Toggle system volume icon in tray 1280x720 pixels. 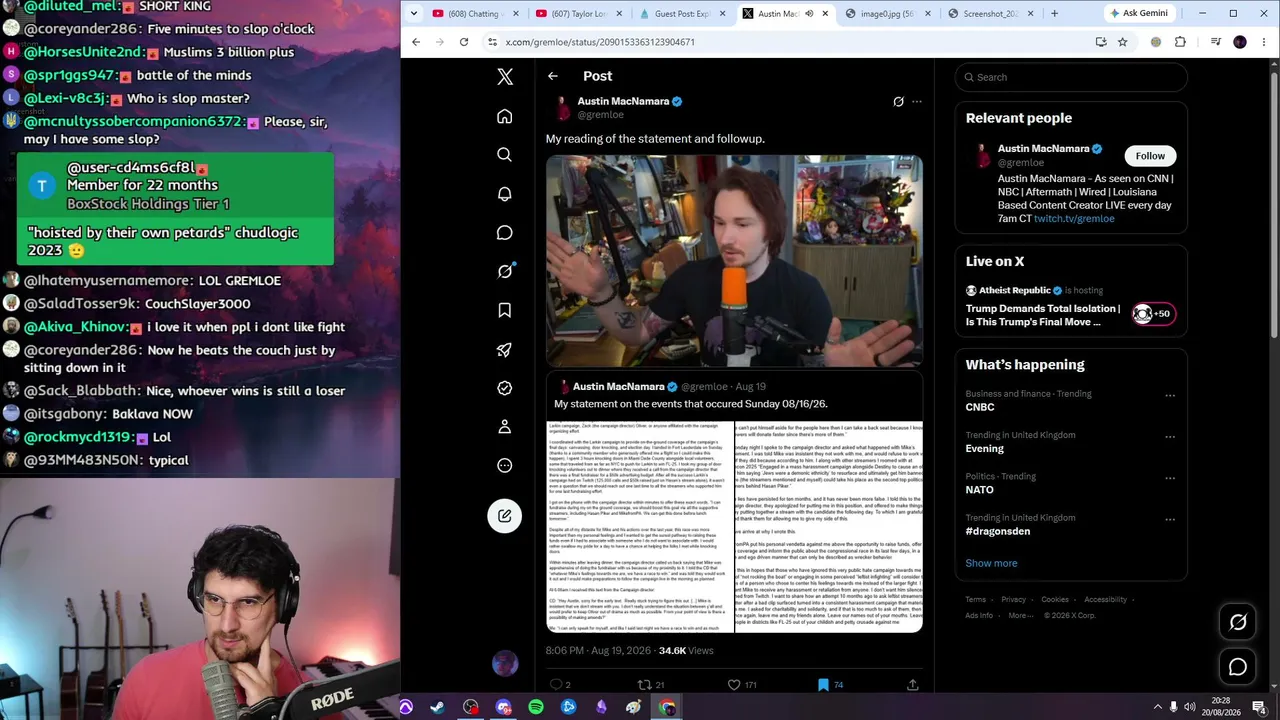[x=1190, y=707]
